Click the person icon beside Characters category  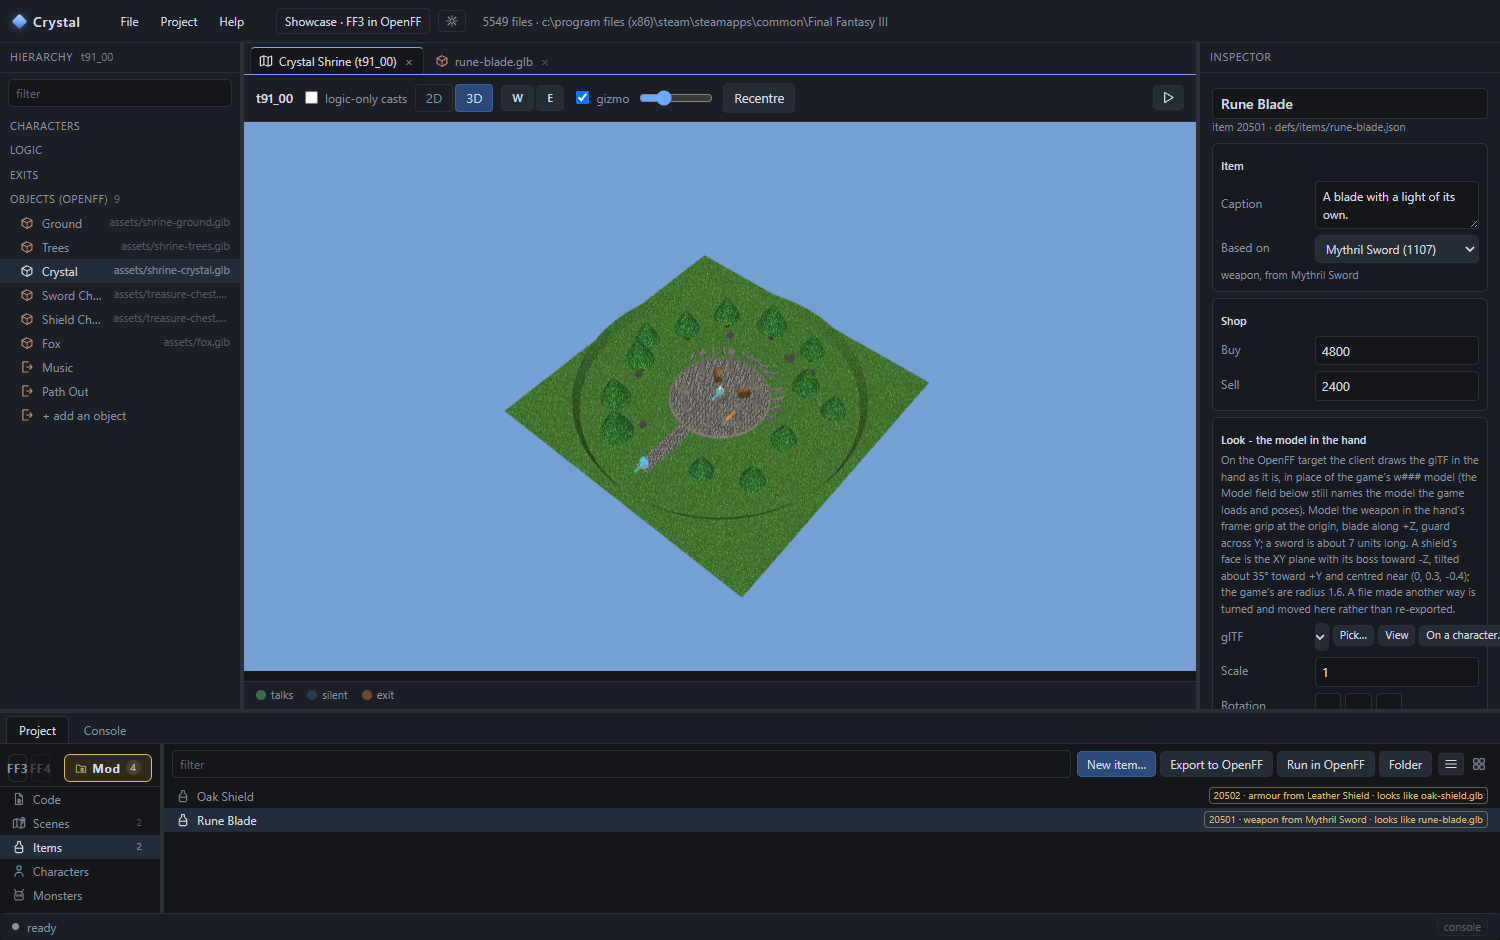19,872
